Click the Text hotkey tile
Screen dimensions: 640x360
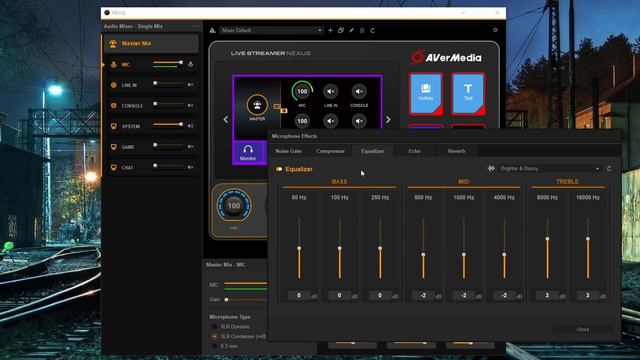coord(468,94)
